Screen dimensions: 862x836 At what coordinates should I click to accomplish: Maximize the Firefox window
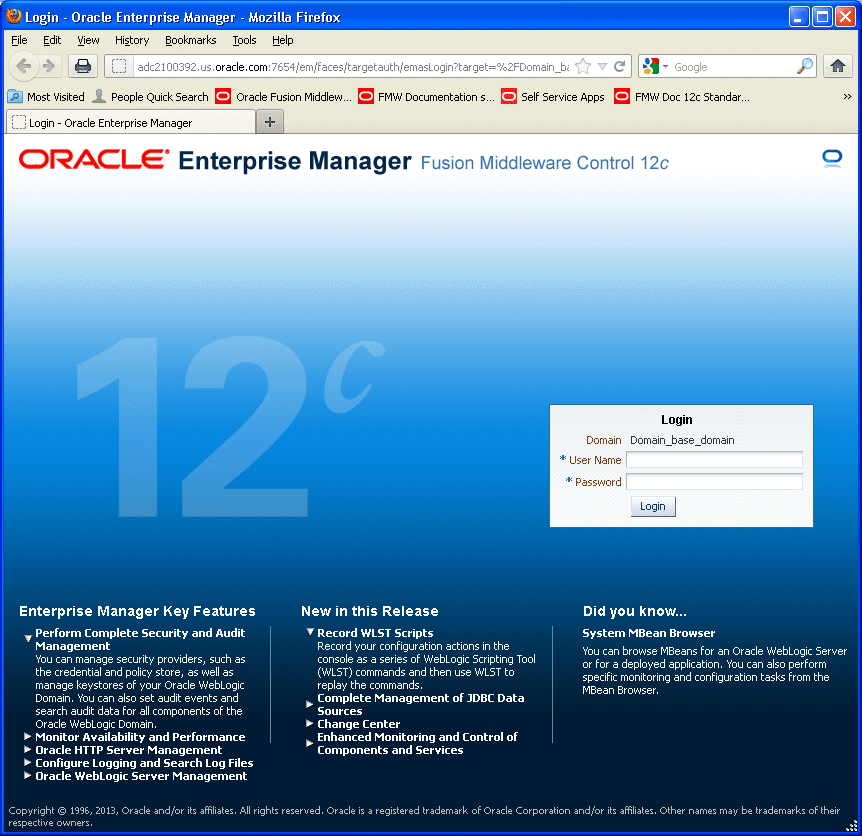click(822, 17)
